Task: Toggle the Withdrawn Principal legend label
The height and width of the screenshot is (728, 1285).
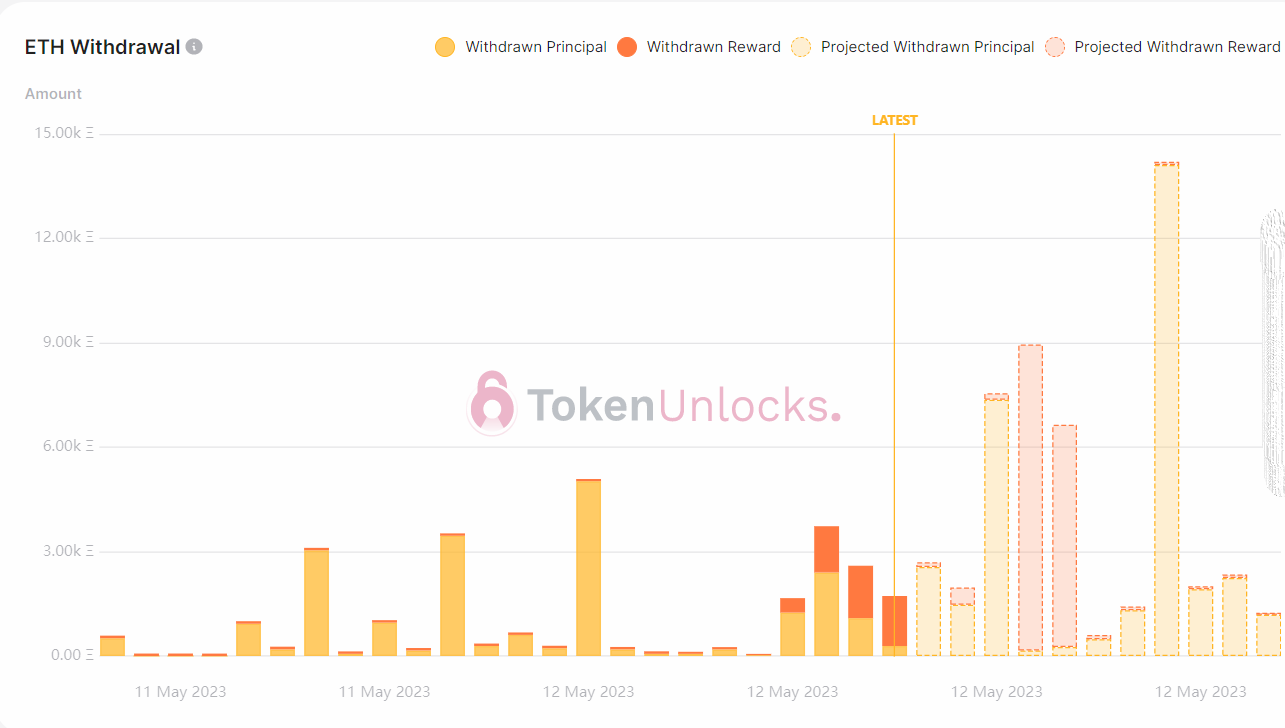Action: coord(536,47)
